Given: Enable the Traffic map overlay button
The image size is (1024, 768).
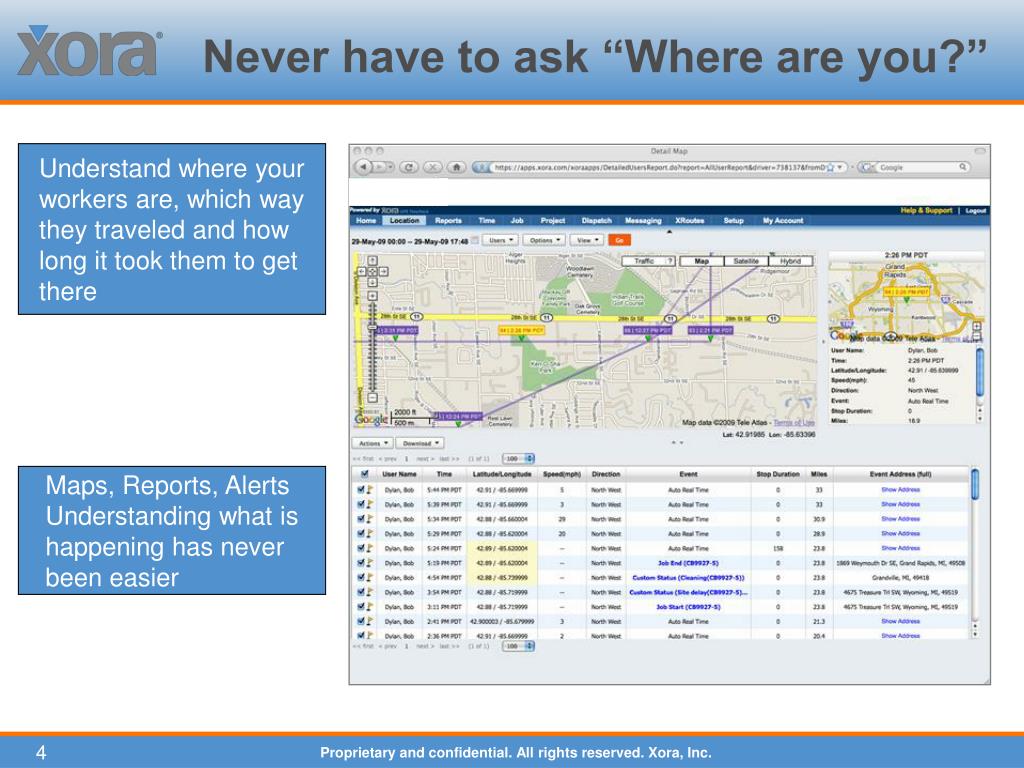Looking at the screenshot, I should (x=643, y=261).
